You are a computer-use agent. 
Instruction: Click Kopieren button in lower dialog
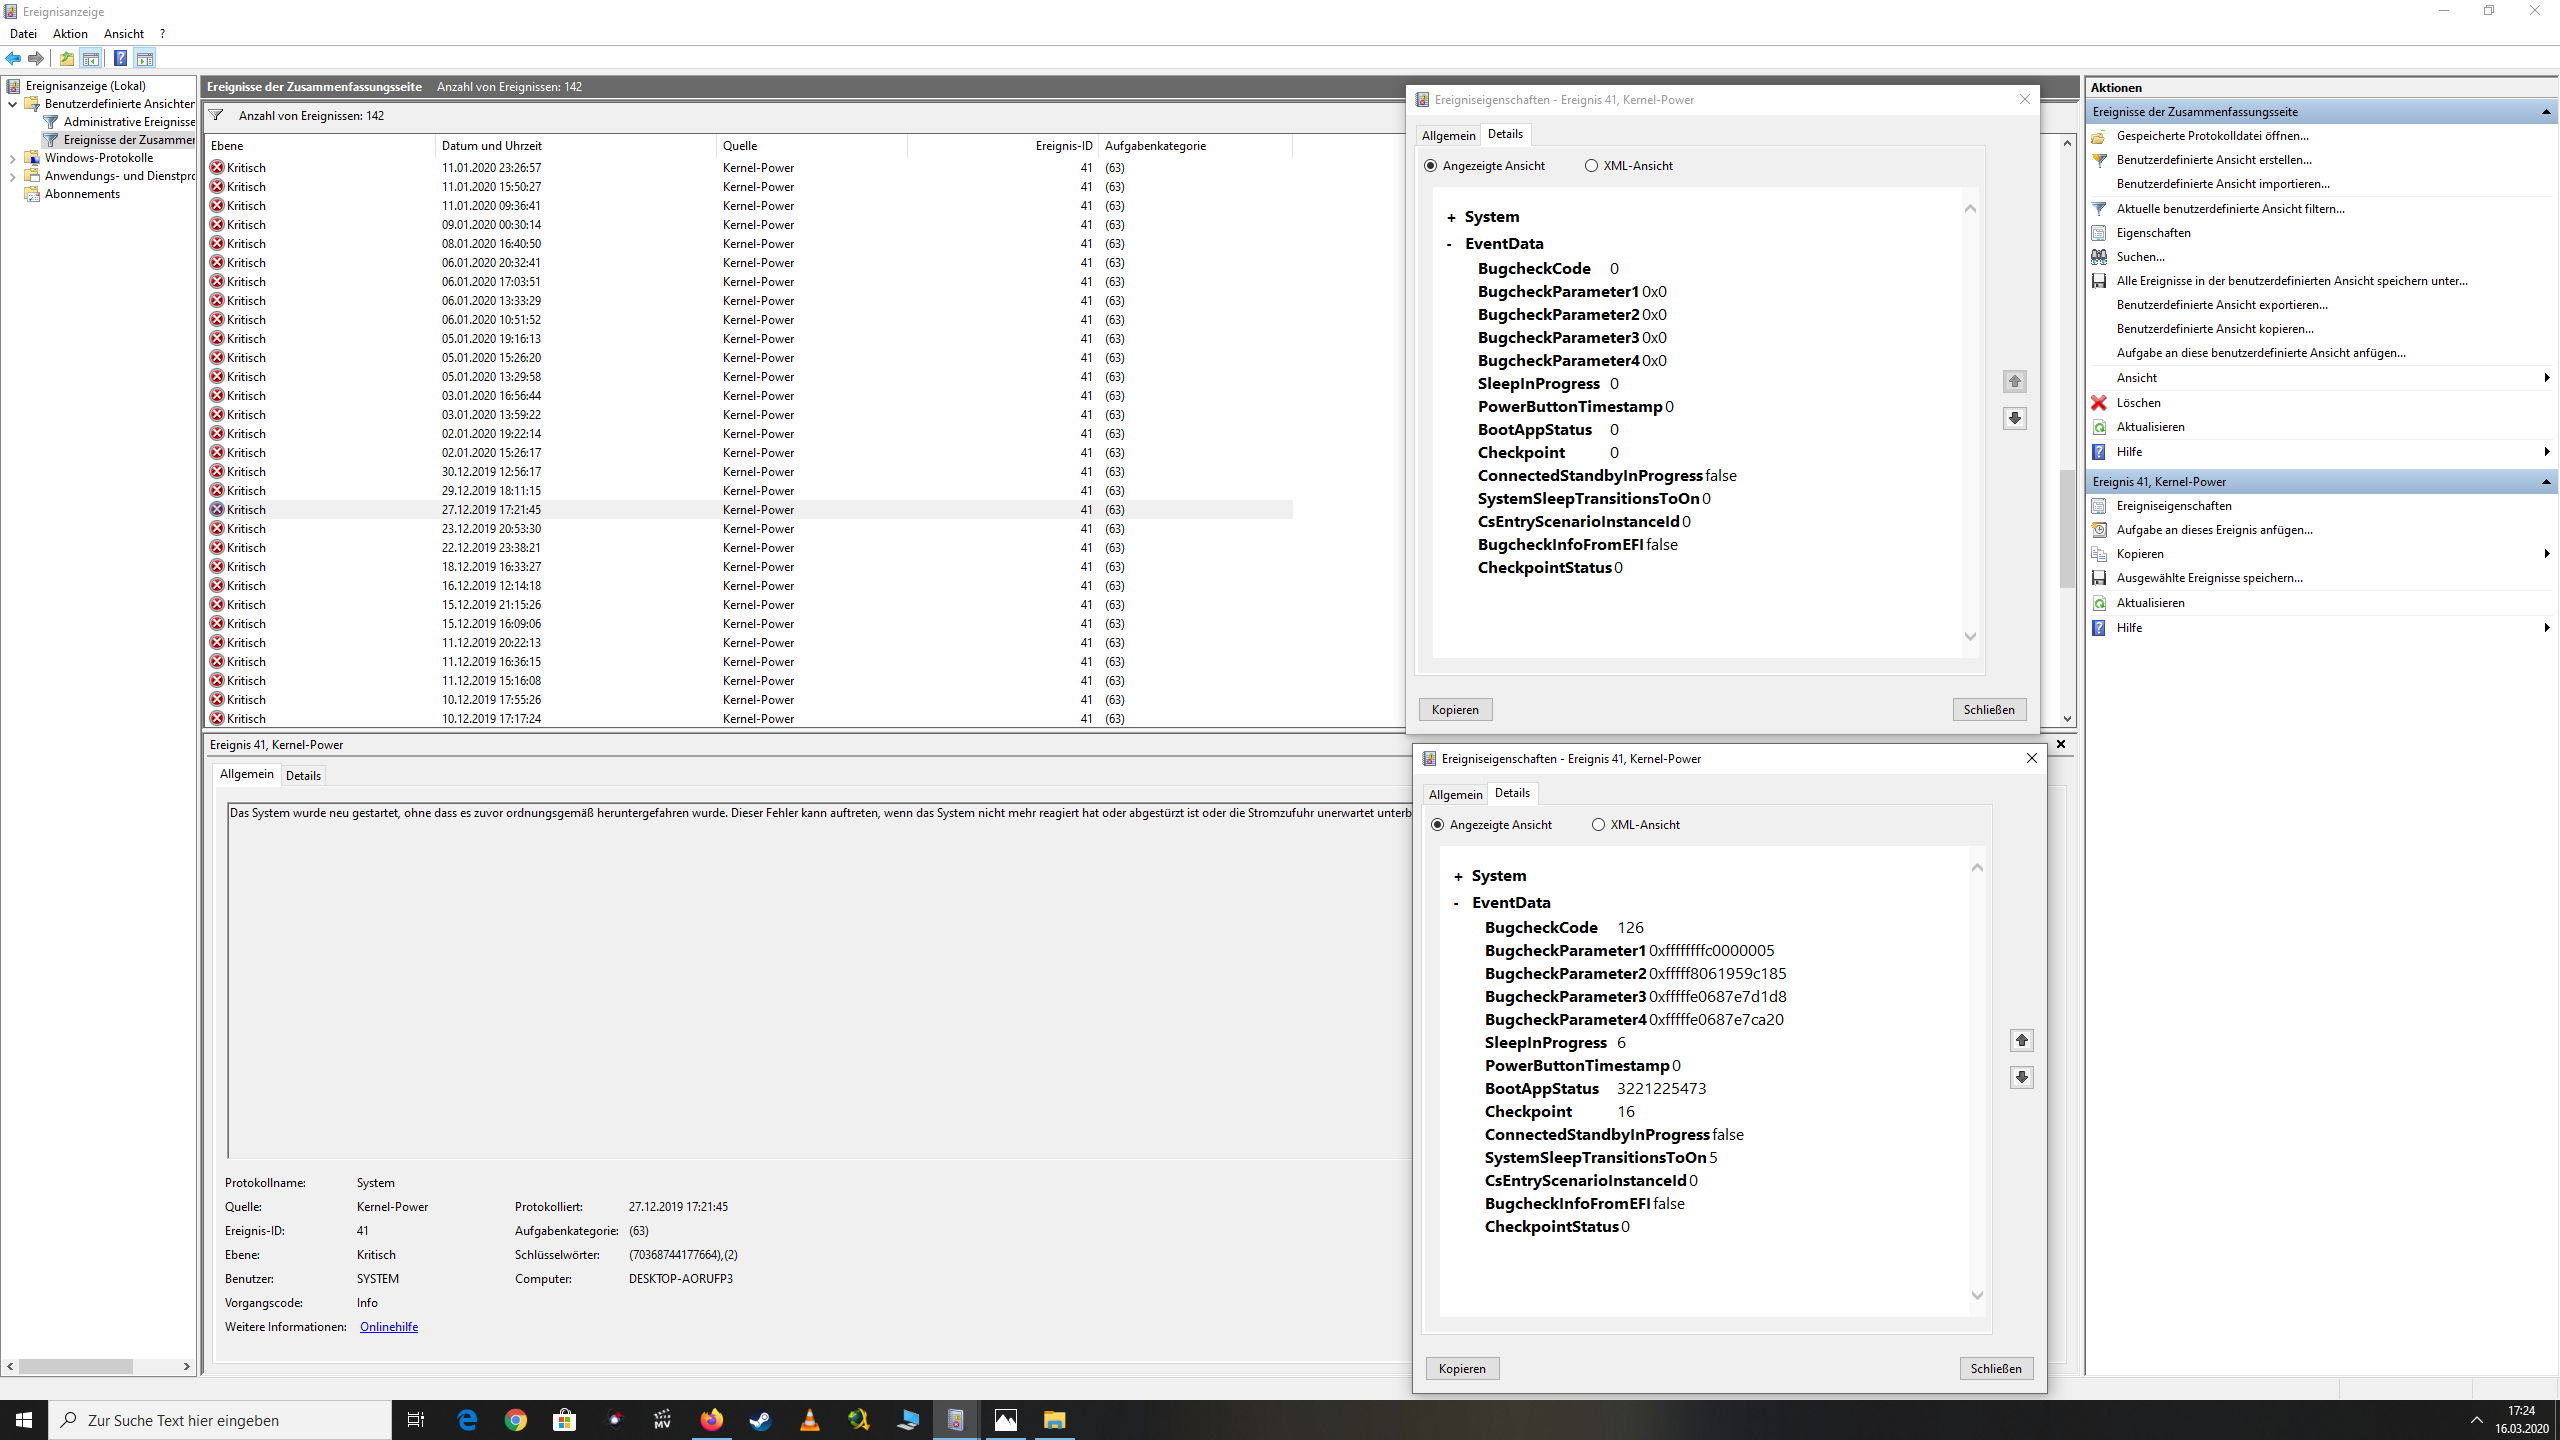1462,1368
